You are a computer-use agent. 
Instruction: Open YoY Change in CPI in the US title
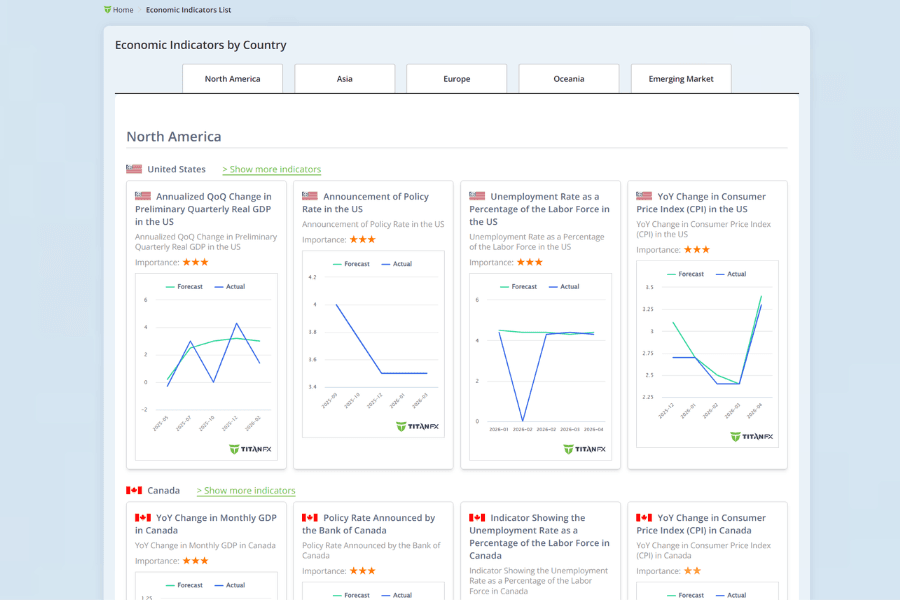click(701, 203)
